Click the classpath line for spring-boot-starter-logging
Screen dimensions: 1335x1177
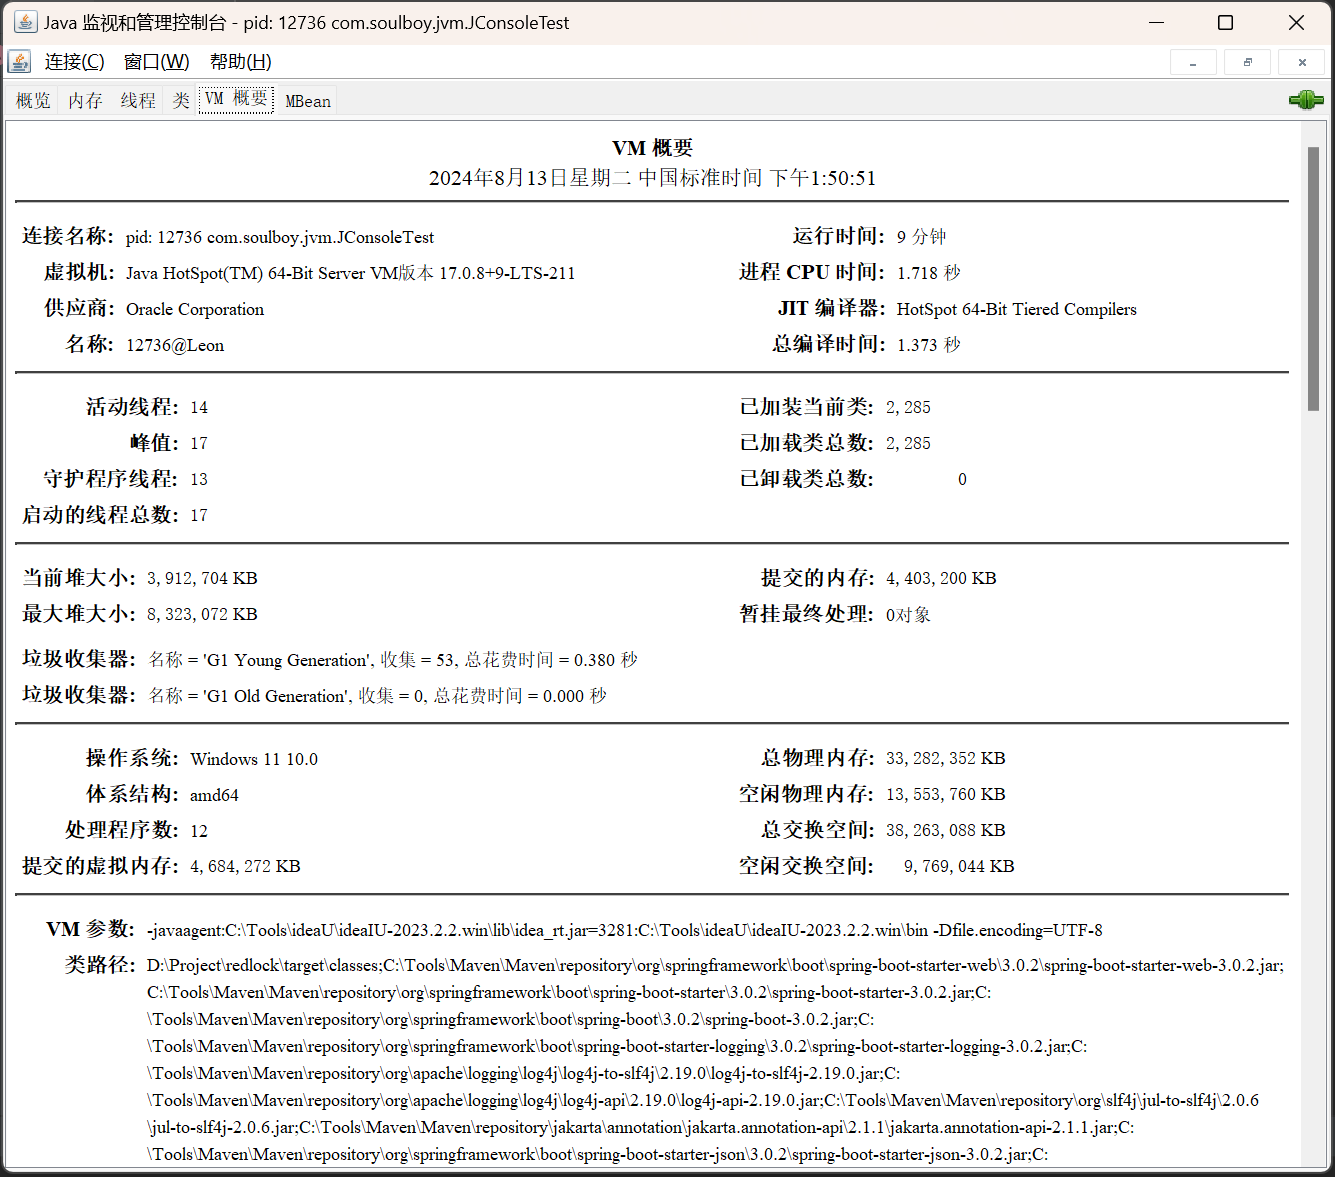coord(617,1047)
